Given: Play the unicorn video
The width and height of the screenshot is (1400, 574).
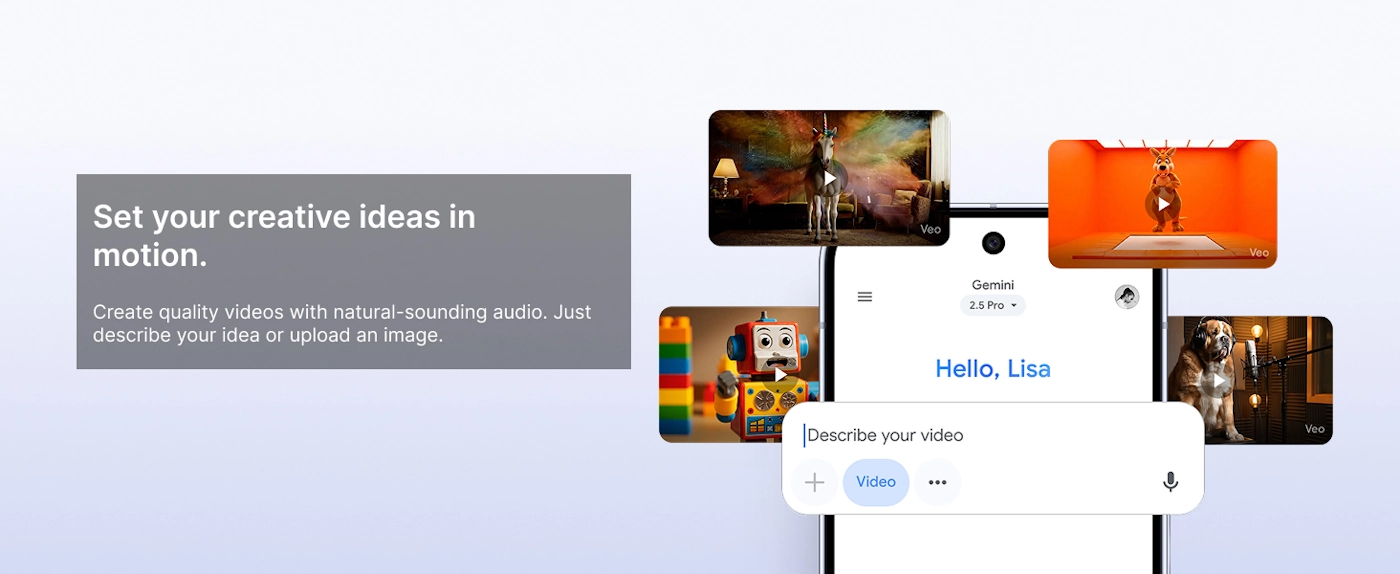Looking at the screenshot, I should pos(829,179).
